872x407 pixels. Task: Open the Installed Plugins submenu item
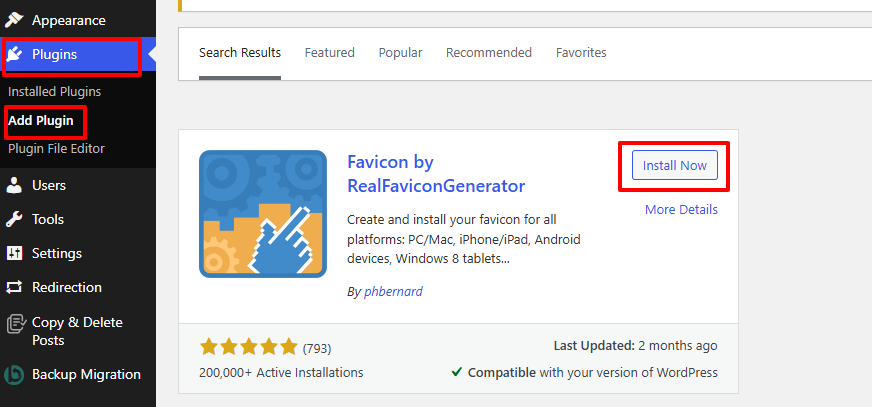coord(54,91)
